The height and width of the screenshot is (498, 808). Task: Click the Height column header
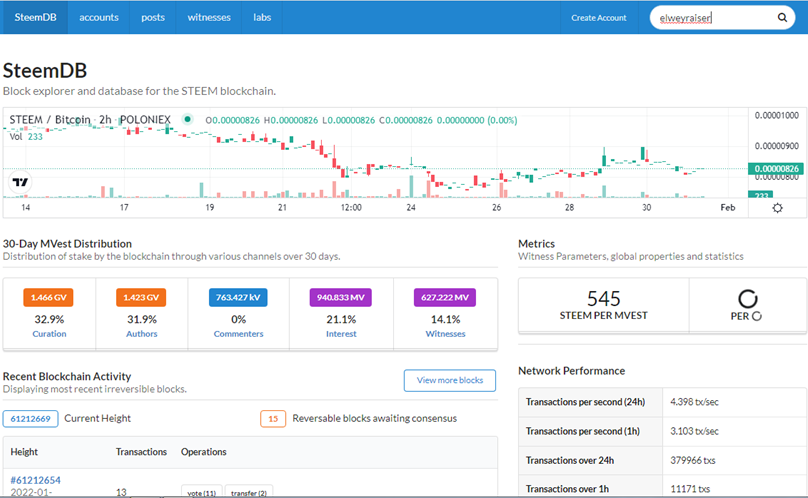coord(24,452)
